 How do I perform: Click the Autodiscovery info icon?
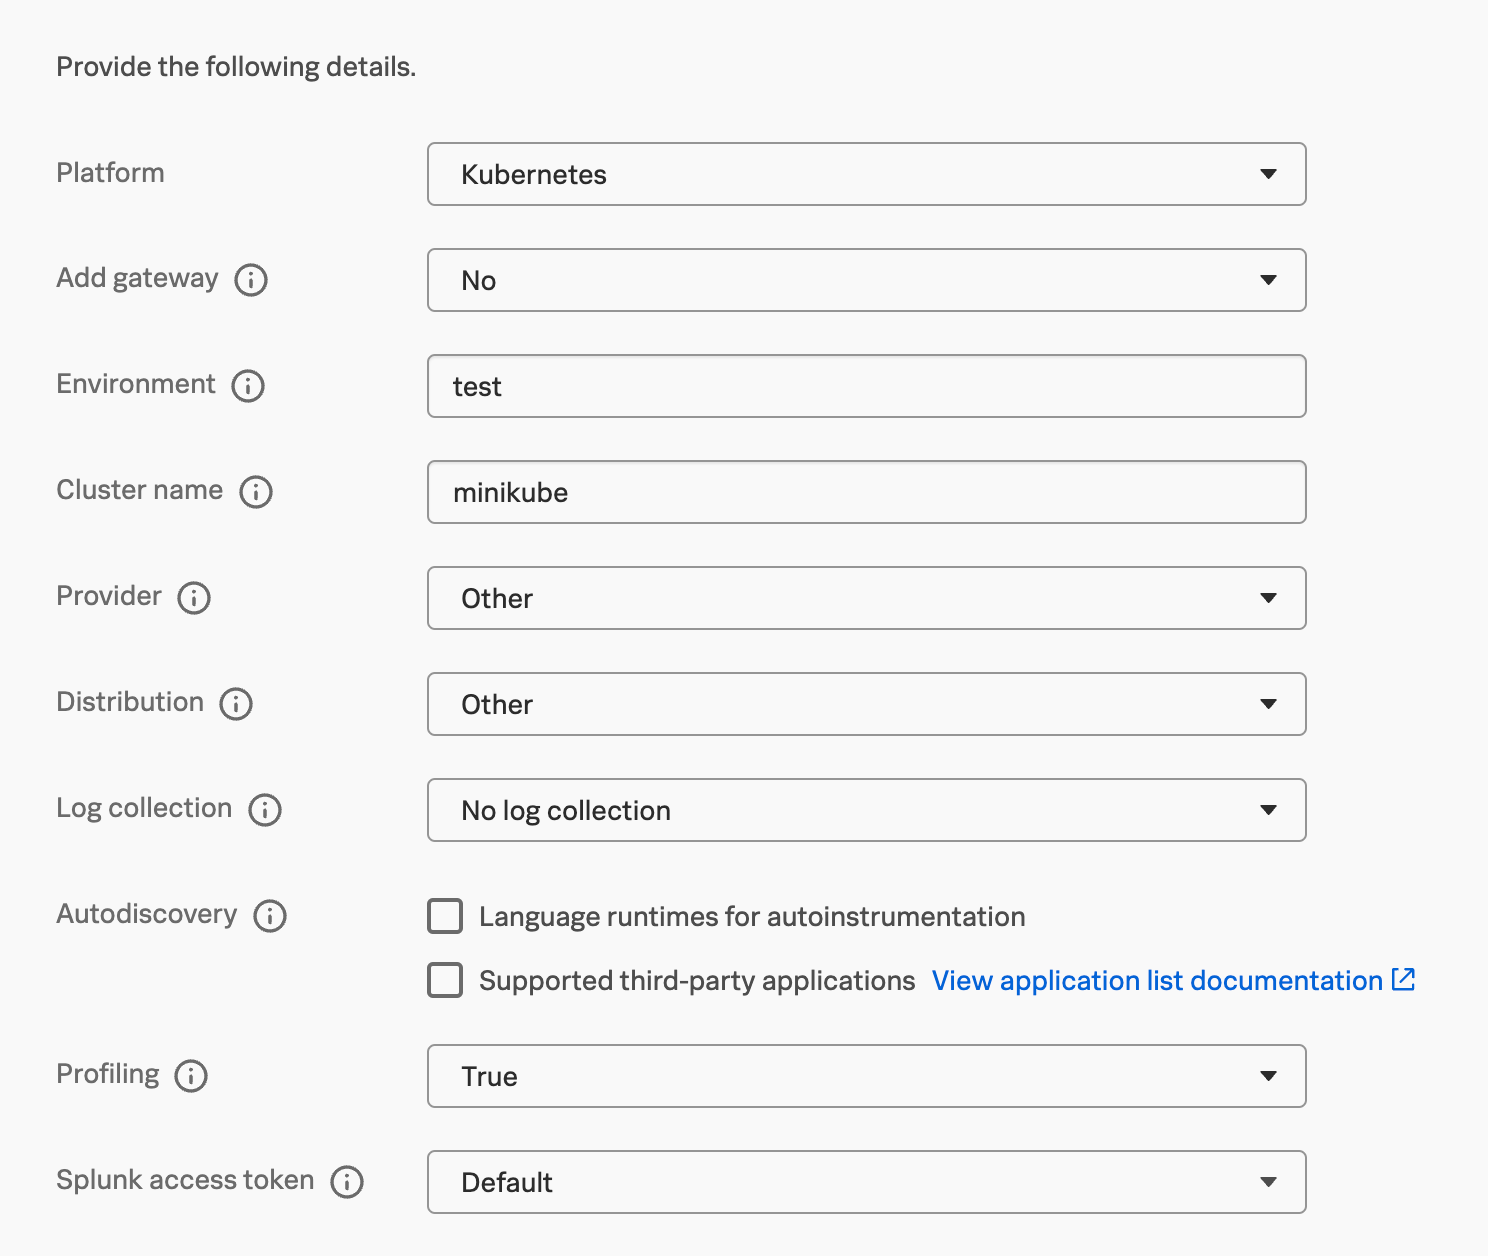(x=270, y=915)
